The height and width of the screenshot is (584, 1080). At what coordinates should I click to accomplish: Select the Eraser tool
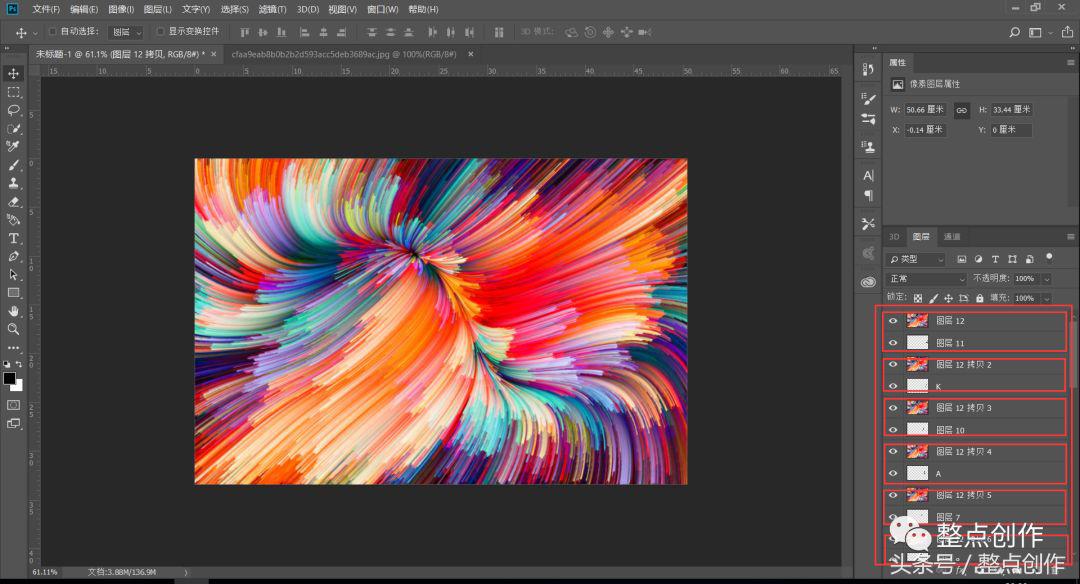(x=14, y=201)
